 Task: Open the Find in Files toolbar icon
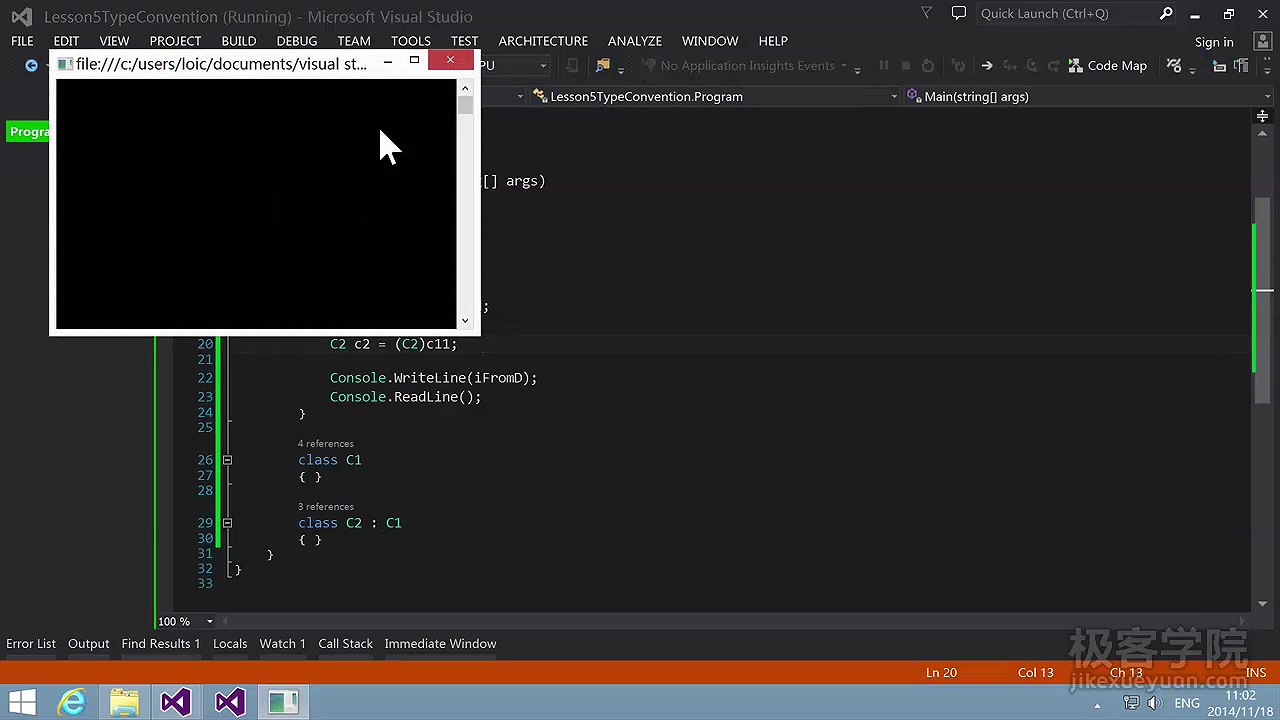(x=603, y=66)
